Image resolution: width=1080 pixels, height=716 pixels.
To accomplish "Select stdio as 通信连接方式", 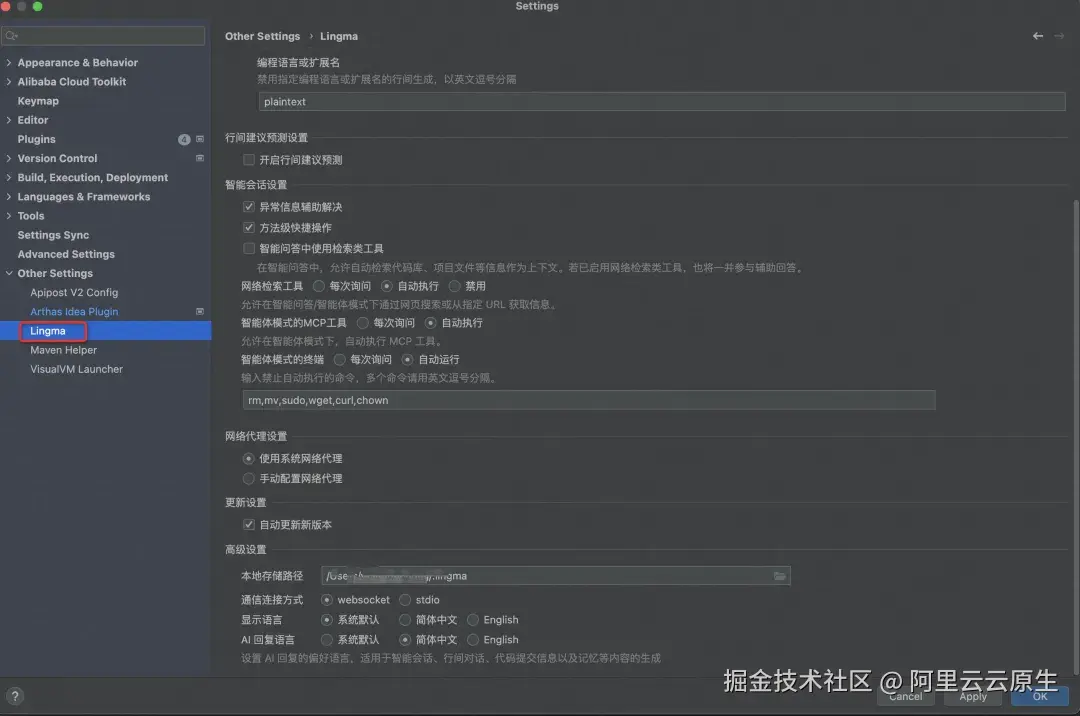I will (404, 599).
